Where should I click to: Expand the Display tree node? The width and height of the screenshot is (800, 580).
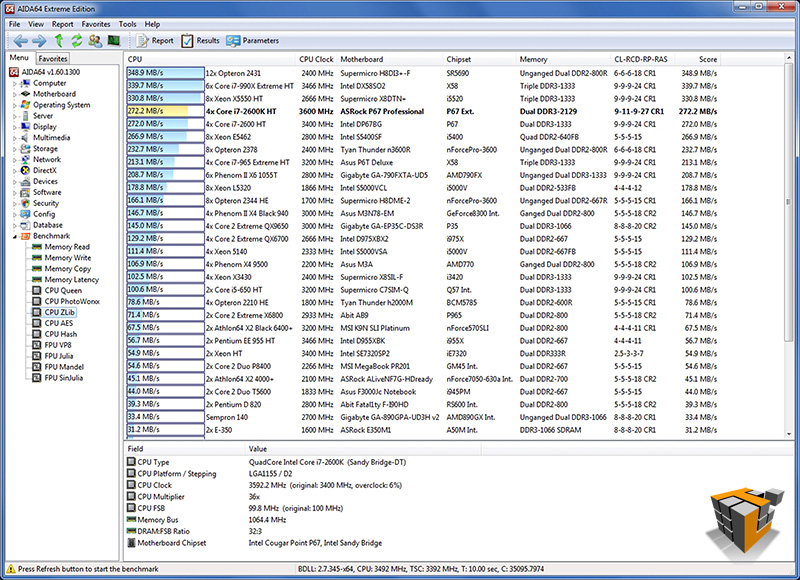point(15,127)
